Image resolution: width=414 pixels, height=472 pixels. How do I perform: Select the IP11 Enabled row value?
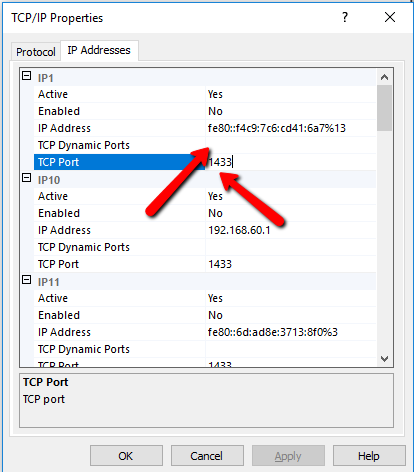point(291,315)
